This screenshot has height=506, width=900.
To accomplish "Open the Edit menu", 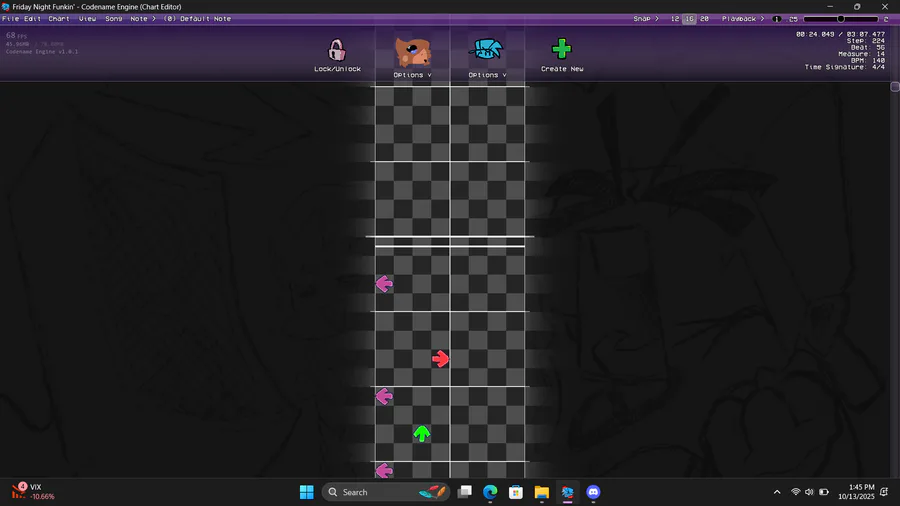I will pos(32,18).
